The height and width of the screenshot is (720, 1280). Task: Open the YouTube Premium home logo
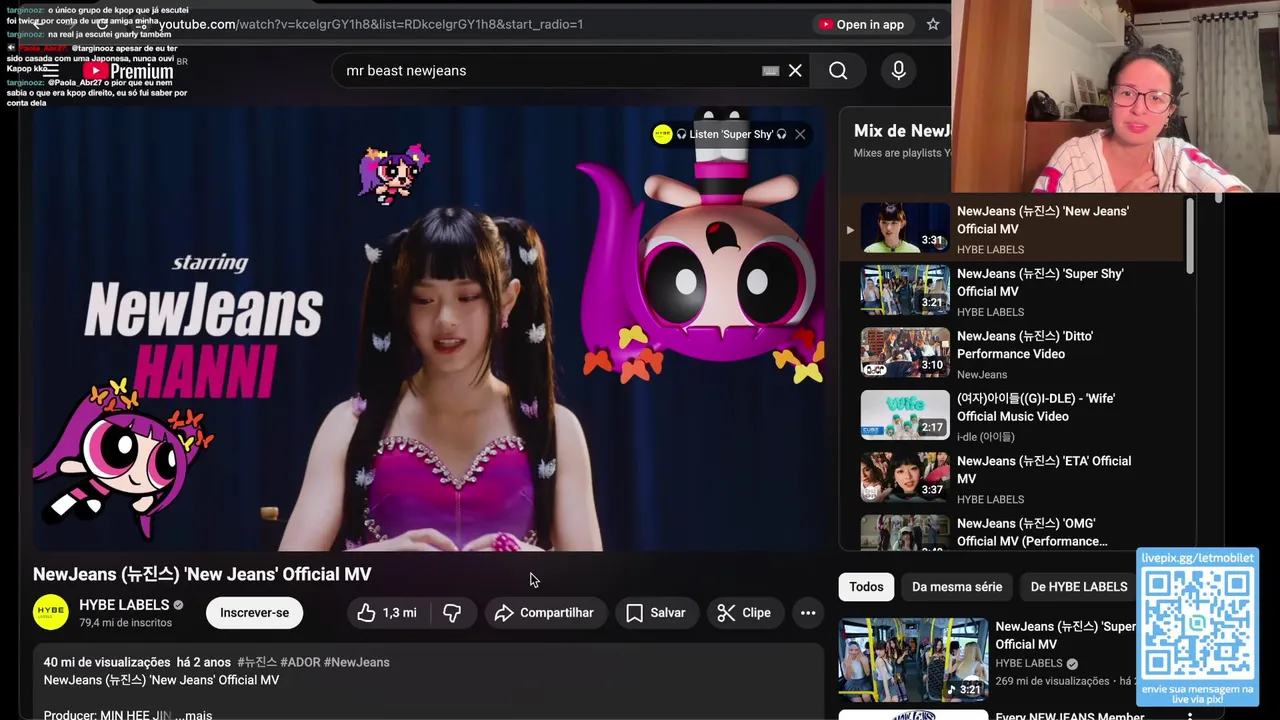pos(128,71)
